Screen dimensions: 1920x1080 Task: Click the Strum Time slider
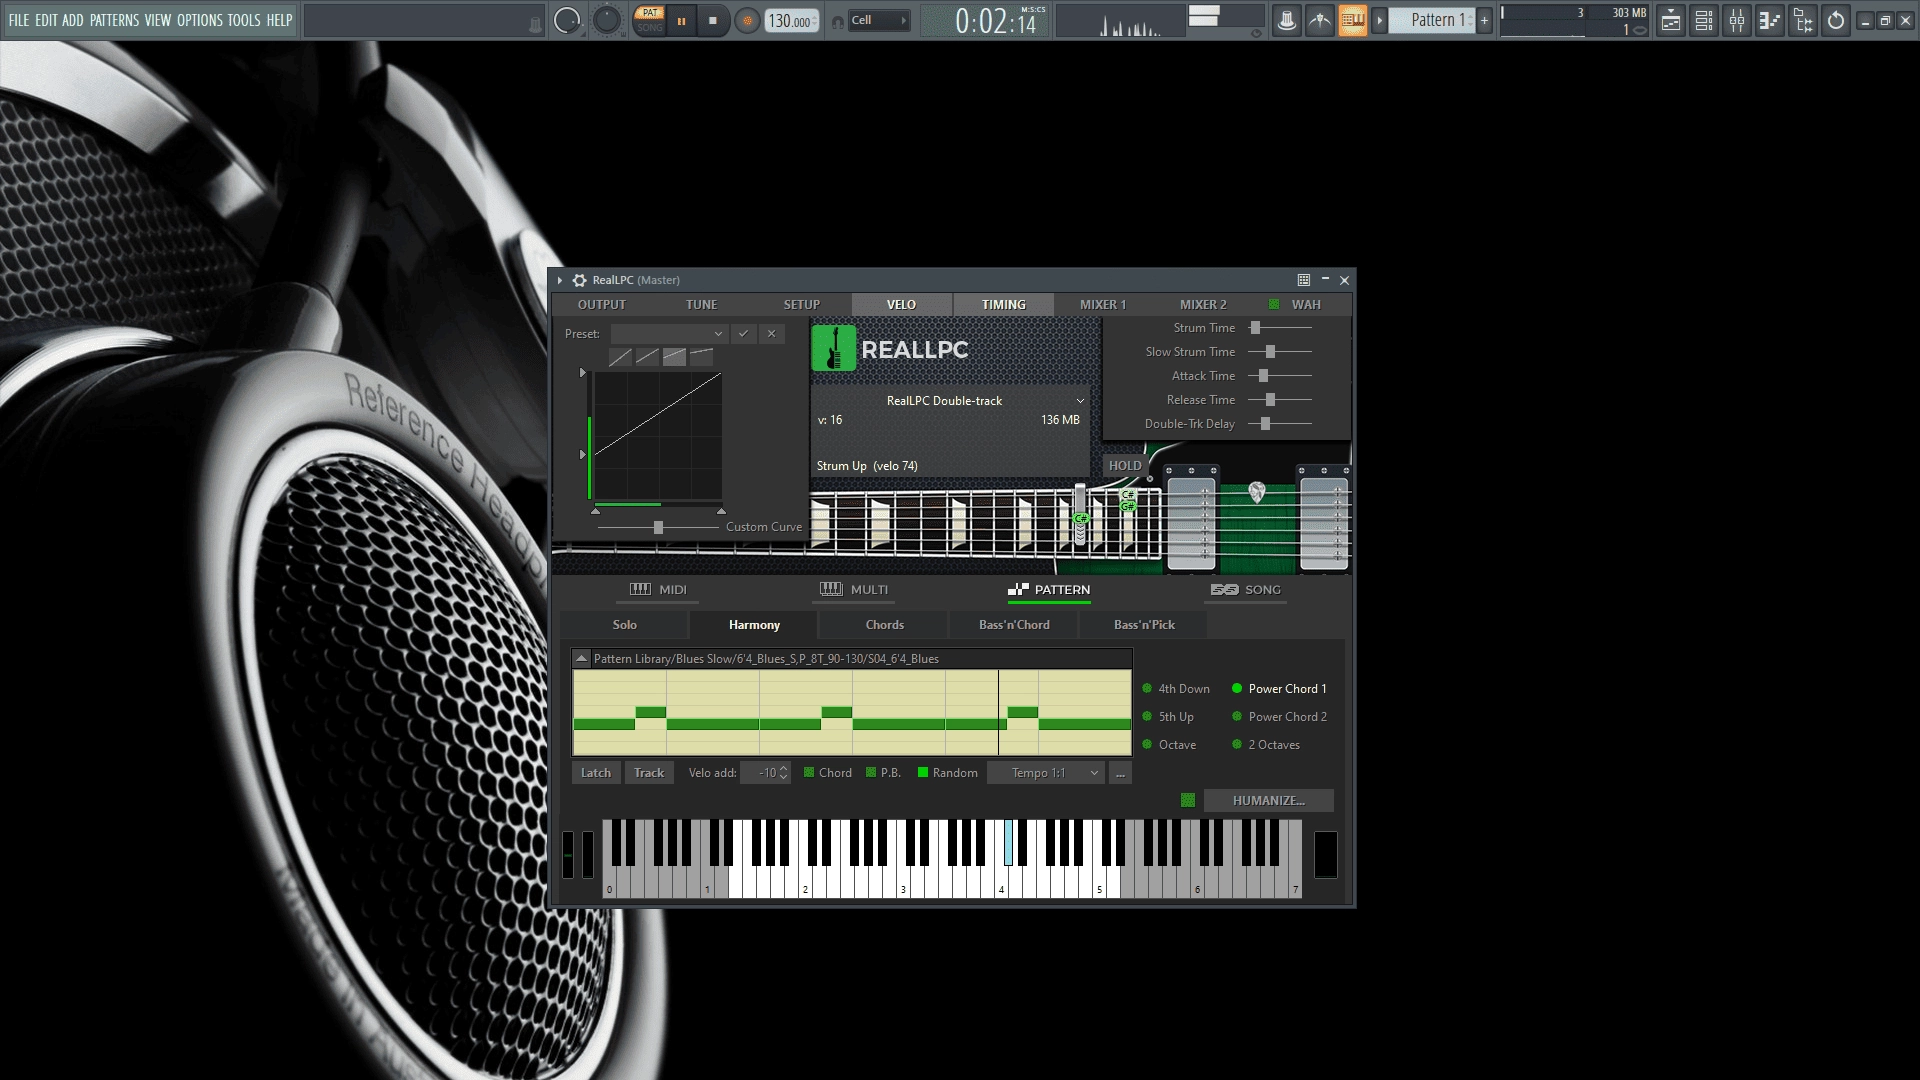coord(1280,328)
